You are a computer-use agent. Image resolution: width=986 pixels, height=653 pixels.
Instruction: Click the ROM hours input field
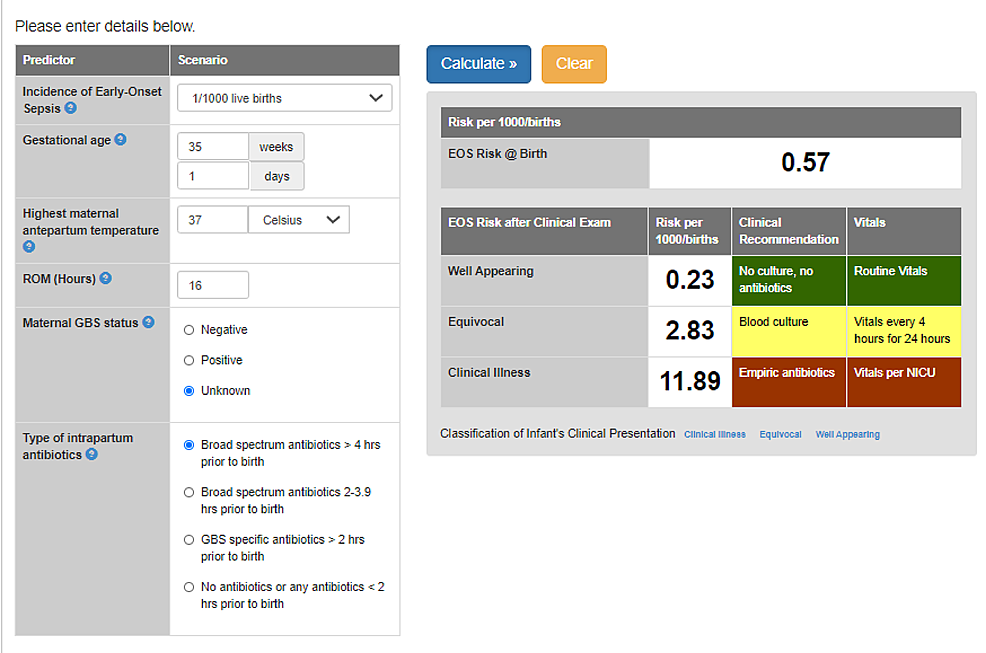(x=212, y=284)
